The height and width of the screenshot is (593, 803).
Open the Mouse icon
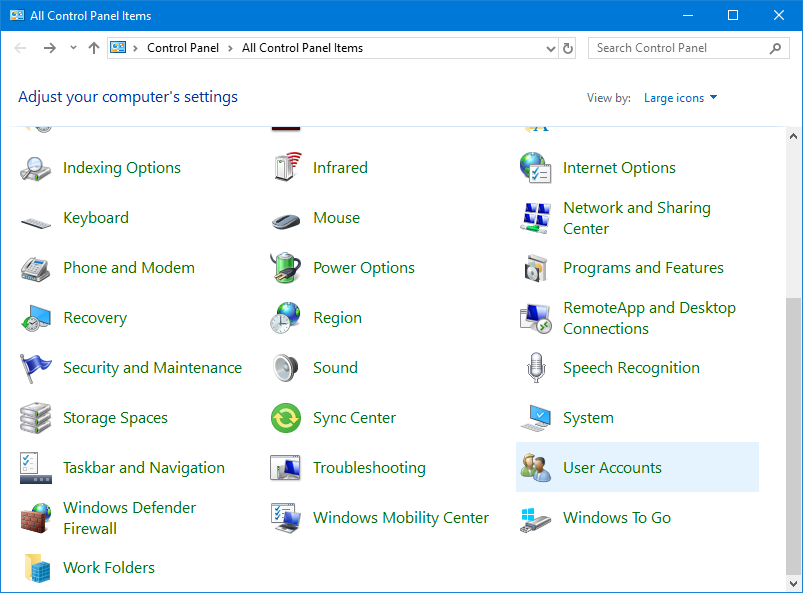click(x=286, y=221)
